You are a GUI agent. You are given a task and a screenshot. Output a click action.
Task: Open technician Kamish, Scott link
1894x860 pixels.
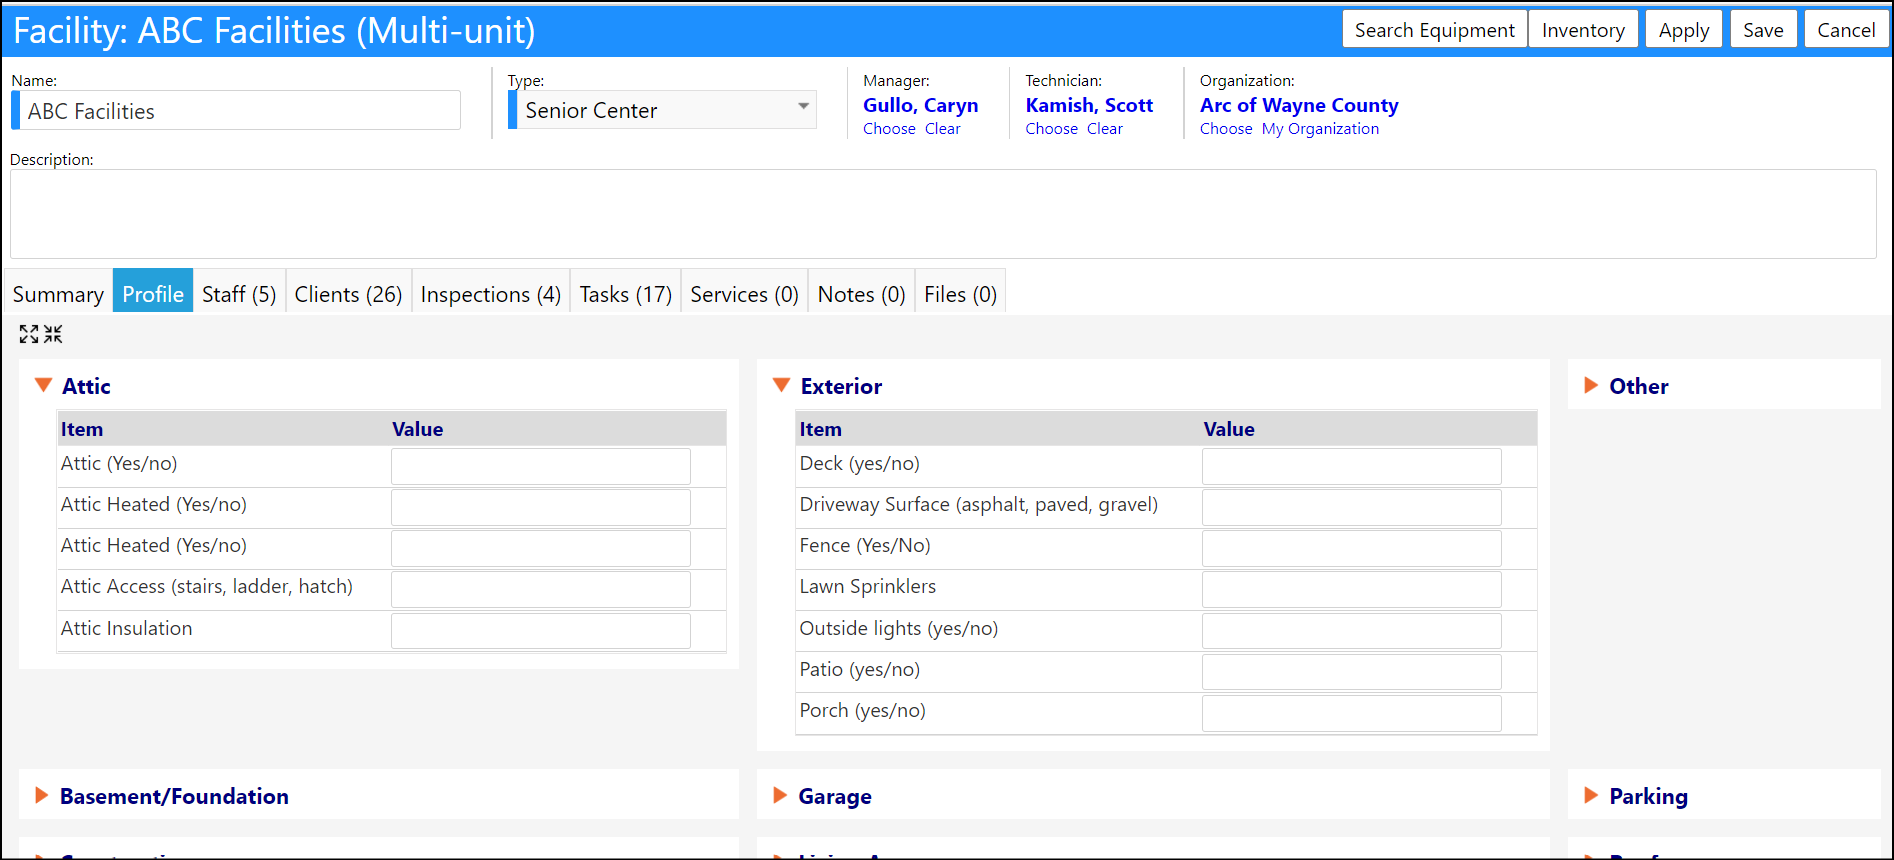(1089, 105)
